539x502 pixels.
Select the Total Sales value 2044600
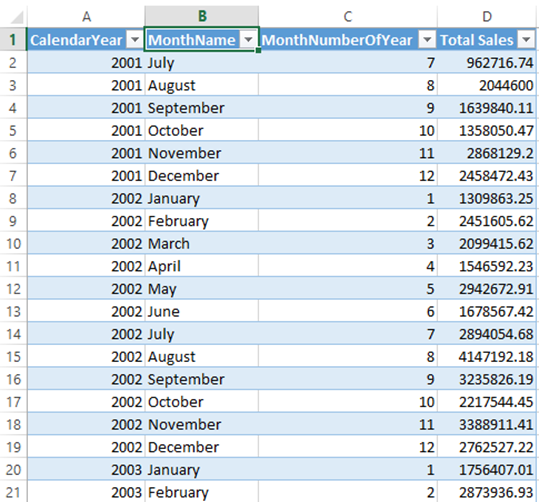point(487,85)
